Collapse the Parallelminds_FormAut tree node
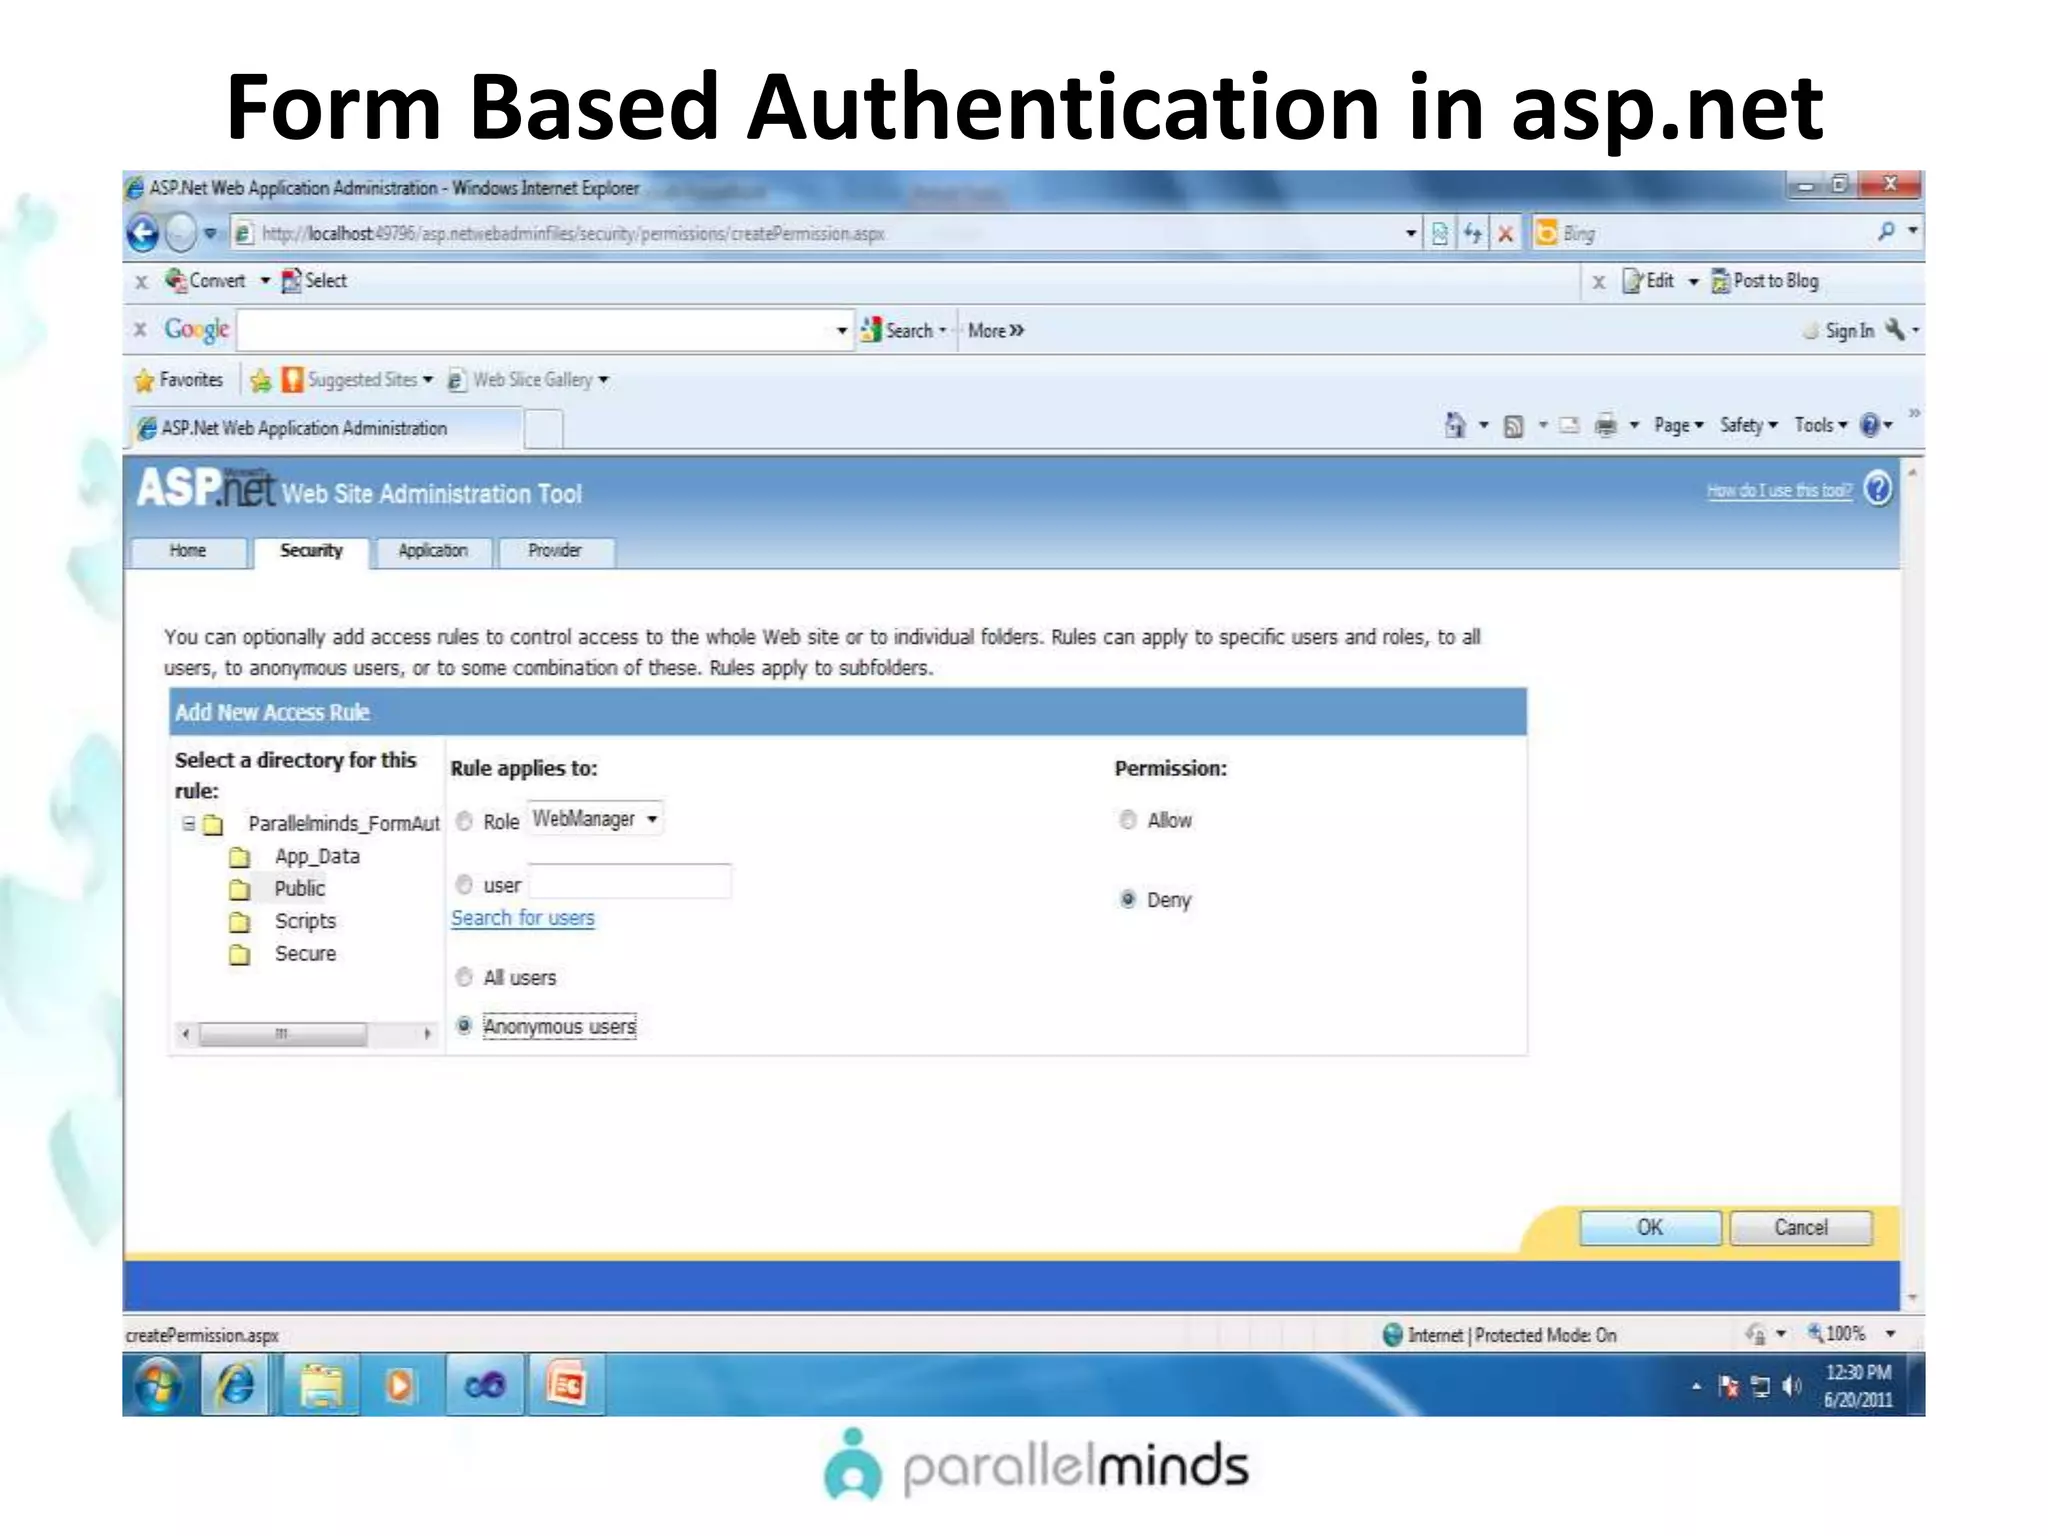 (x=189, y=824)
